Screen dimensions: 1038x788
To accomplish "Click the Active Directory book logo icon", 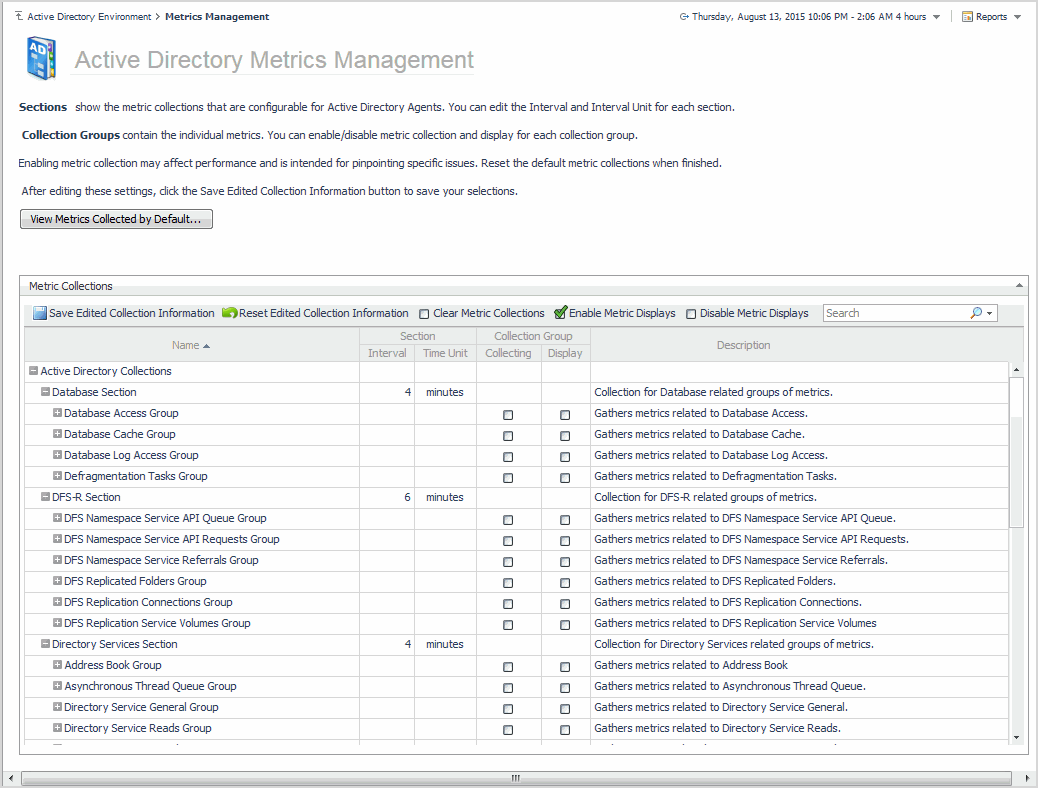I will pyautogui.click(x=42, y=59).
